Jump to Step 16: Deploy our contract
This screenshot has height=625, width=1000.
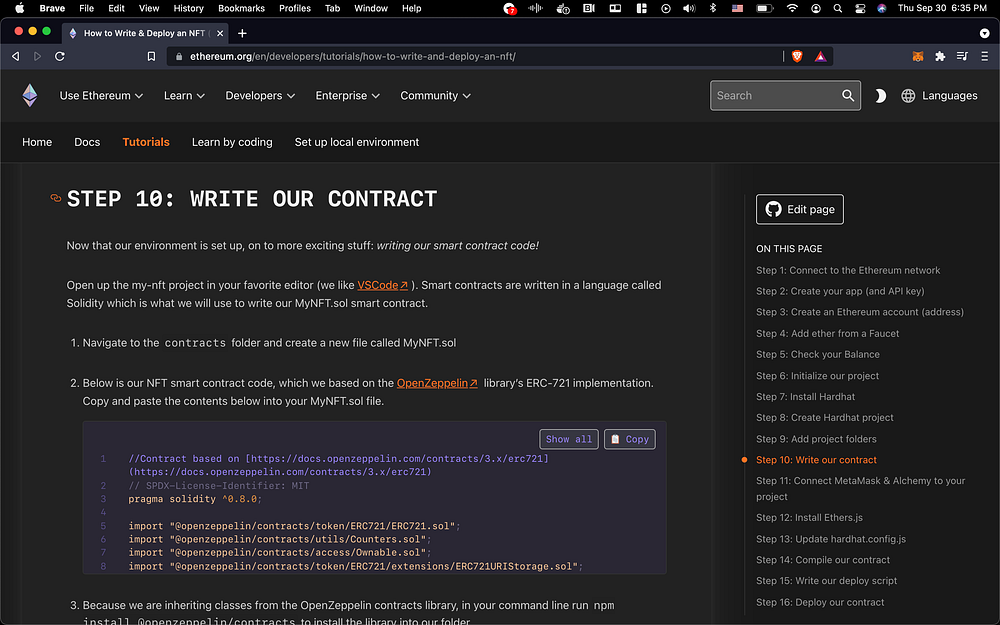point(820,602)
